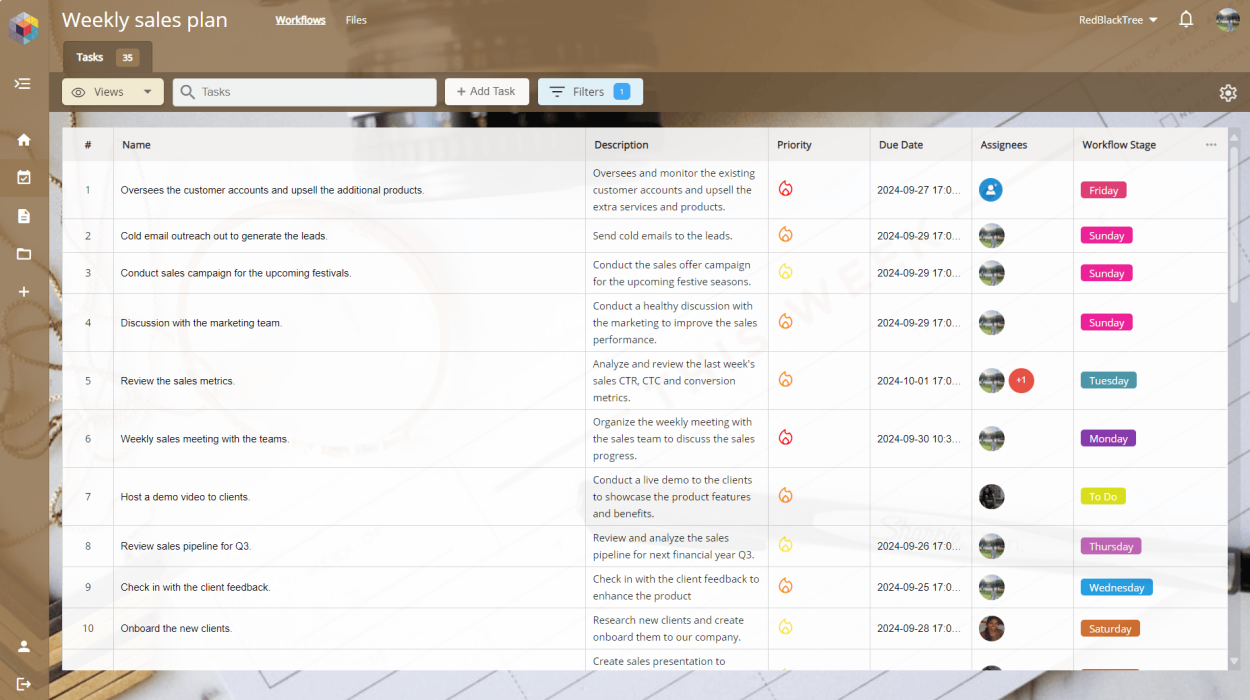Click the pink Sunday stage chip on row 2
1250x700 pixels.
coord(1106,235)
